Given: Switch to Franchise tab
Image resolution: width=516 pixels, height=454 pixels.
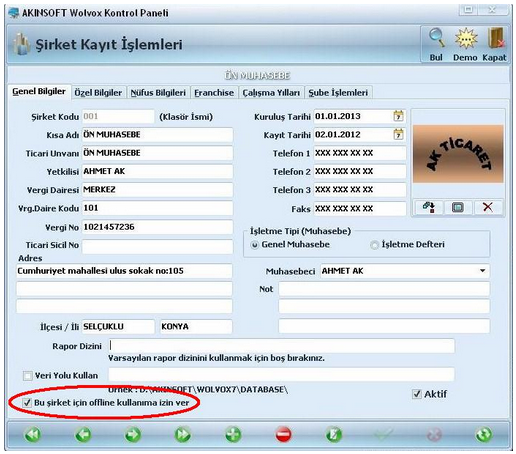Looking at the screenshot, I should click(214, 92).
